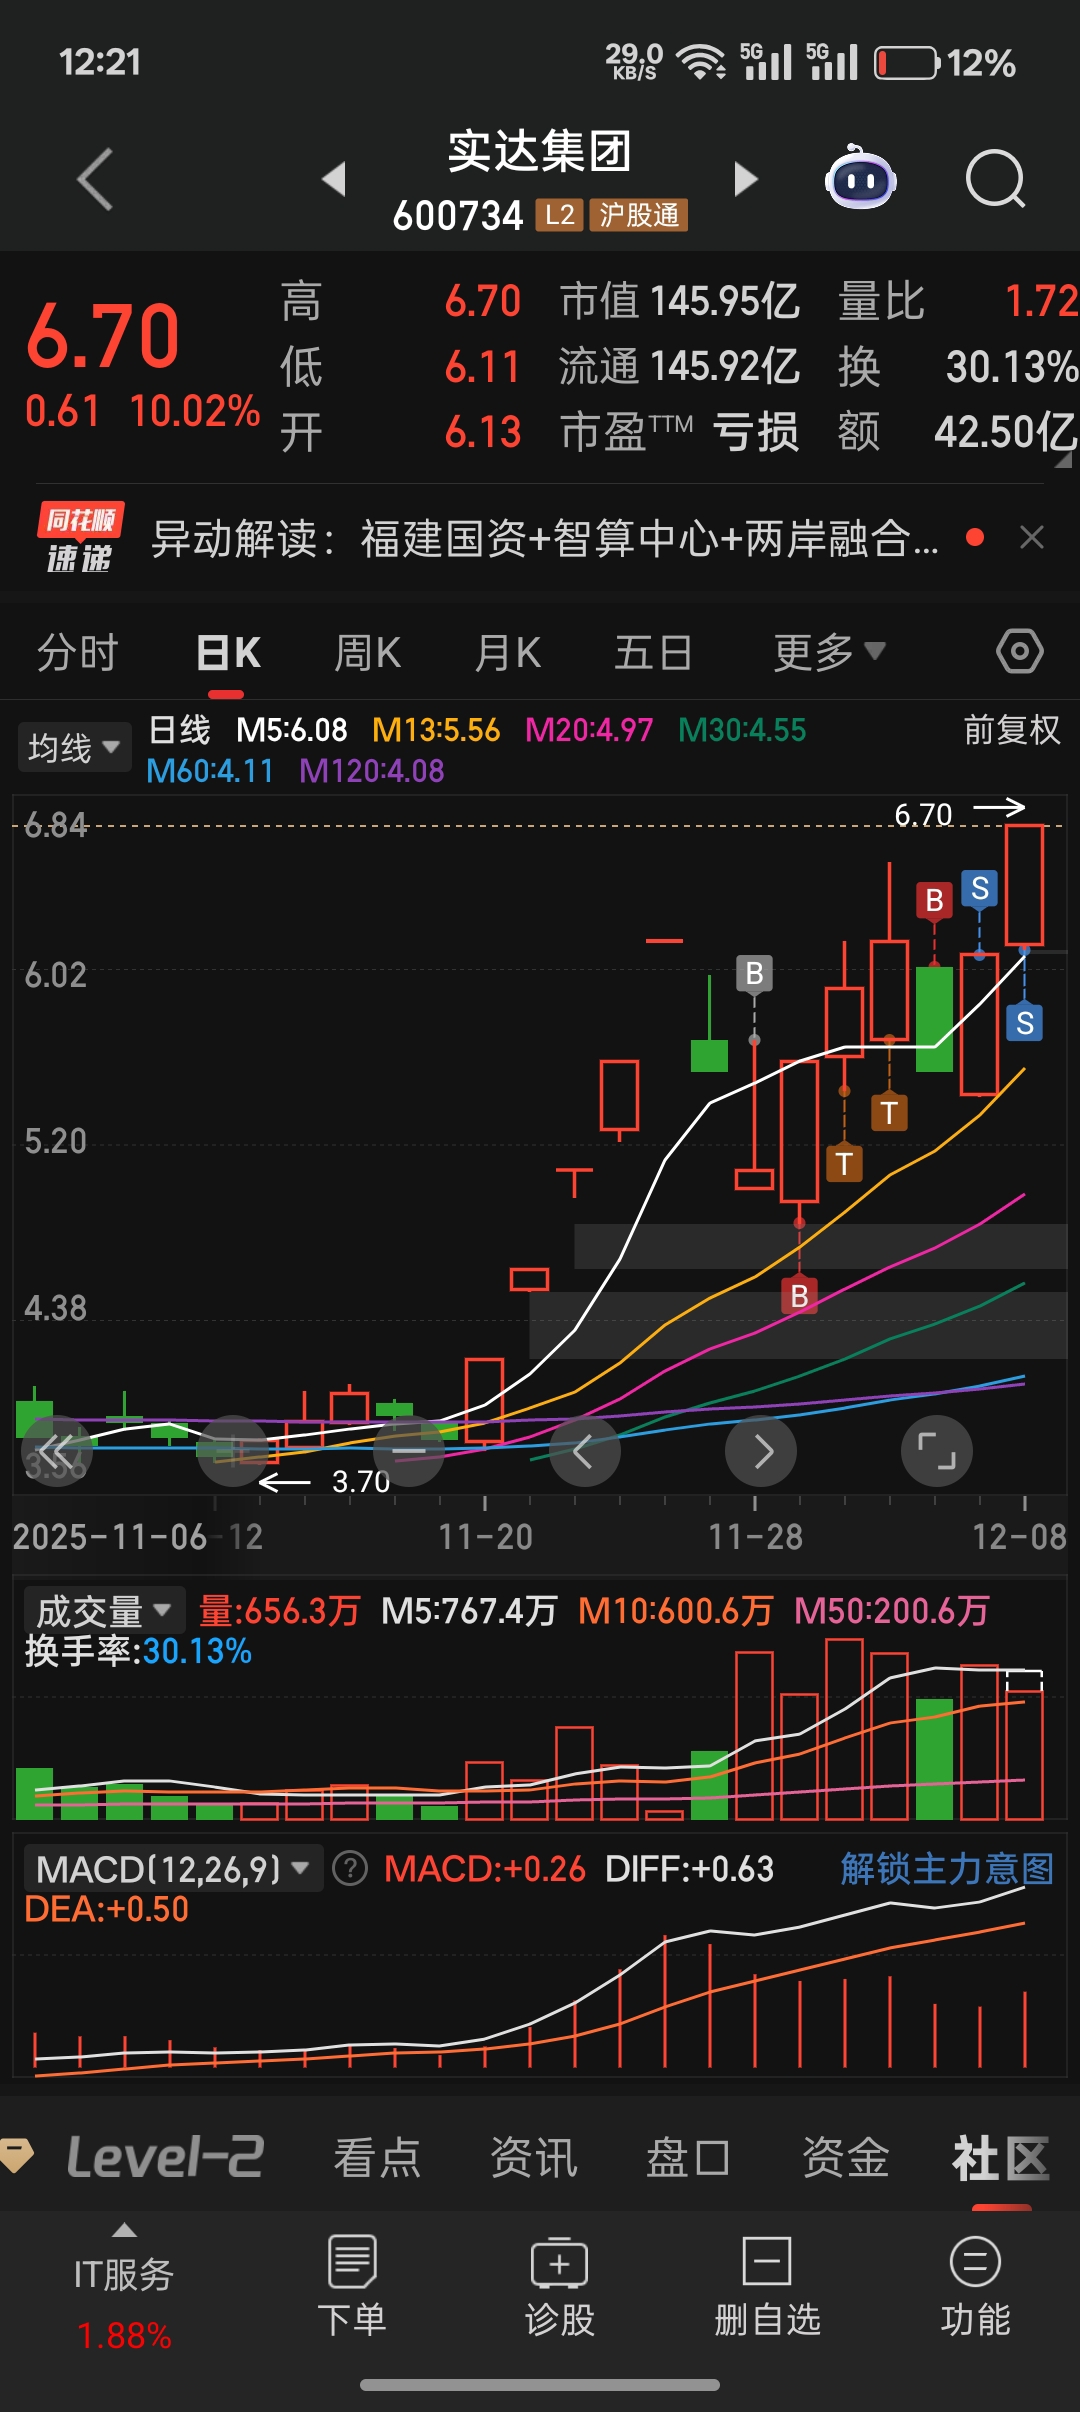1080x2412 pixels.
Task: Open the 成交量 indicator dropdown
Action: 104,1611
